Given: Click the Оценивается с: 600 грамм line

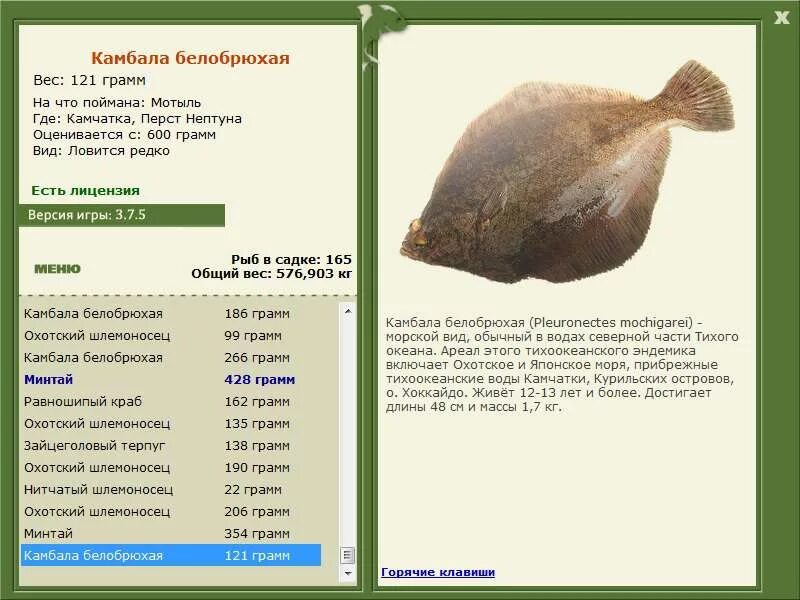Looking at the screenshot, I should click(124, 135).
